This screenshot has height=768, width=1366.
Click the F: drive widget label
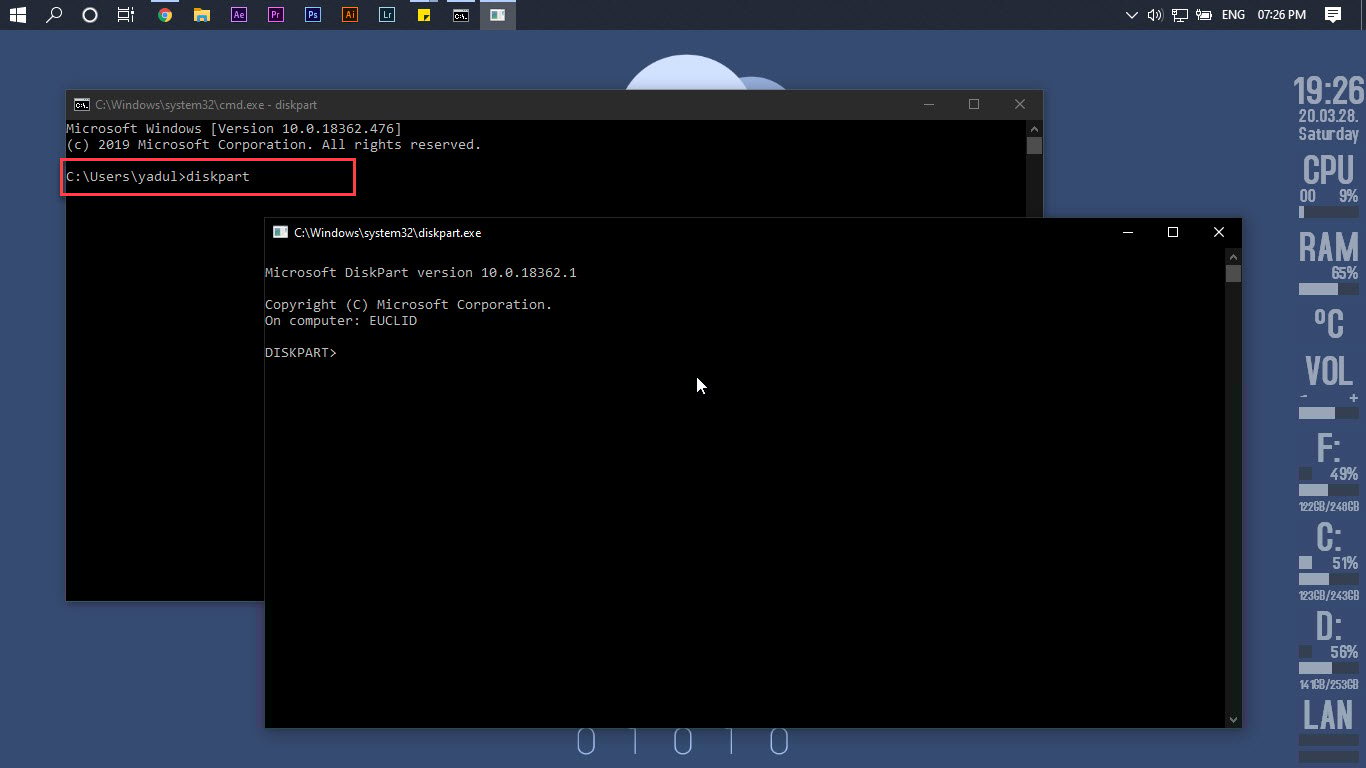(x=1328, y=447)
